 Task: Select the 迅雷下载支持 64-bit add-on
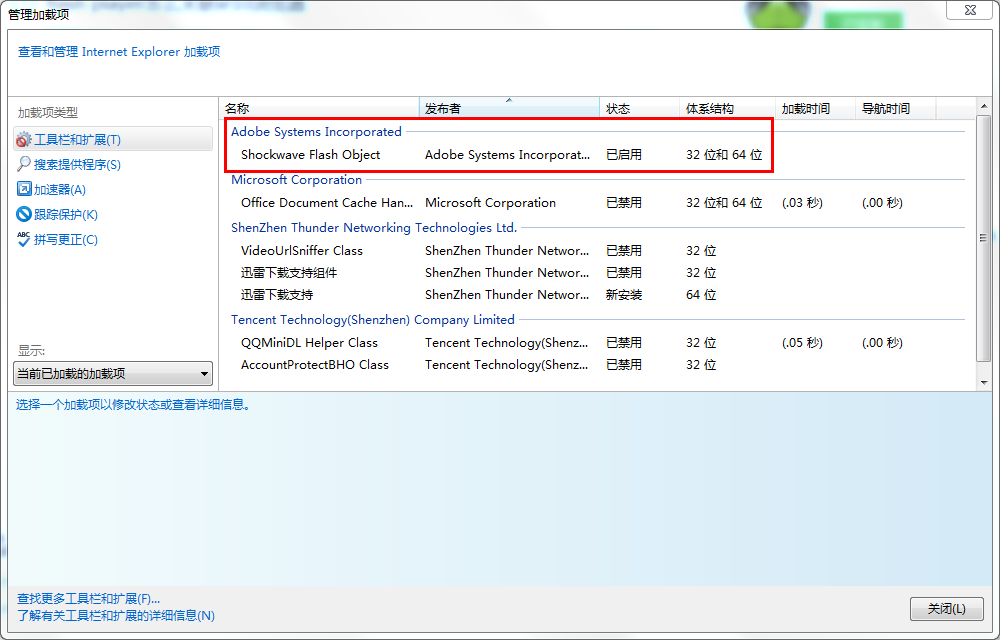[x=277, y=295]
